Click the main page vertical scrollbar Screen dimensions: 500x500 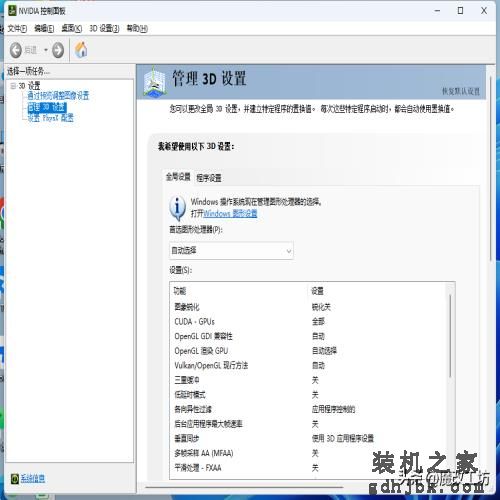coord(490,168)
